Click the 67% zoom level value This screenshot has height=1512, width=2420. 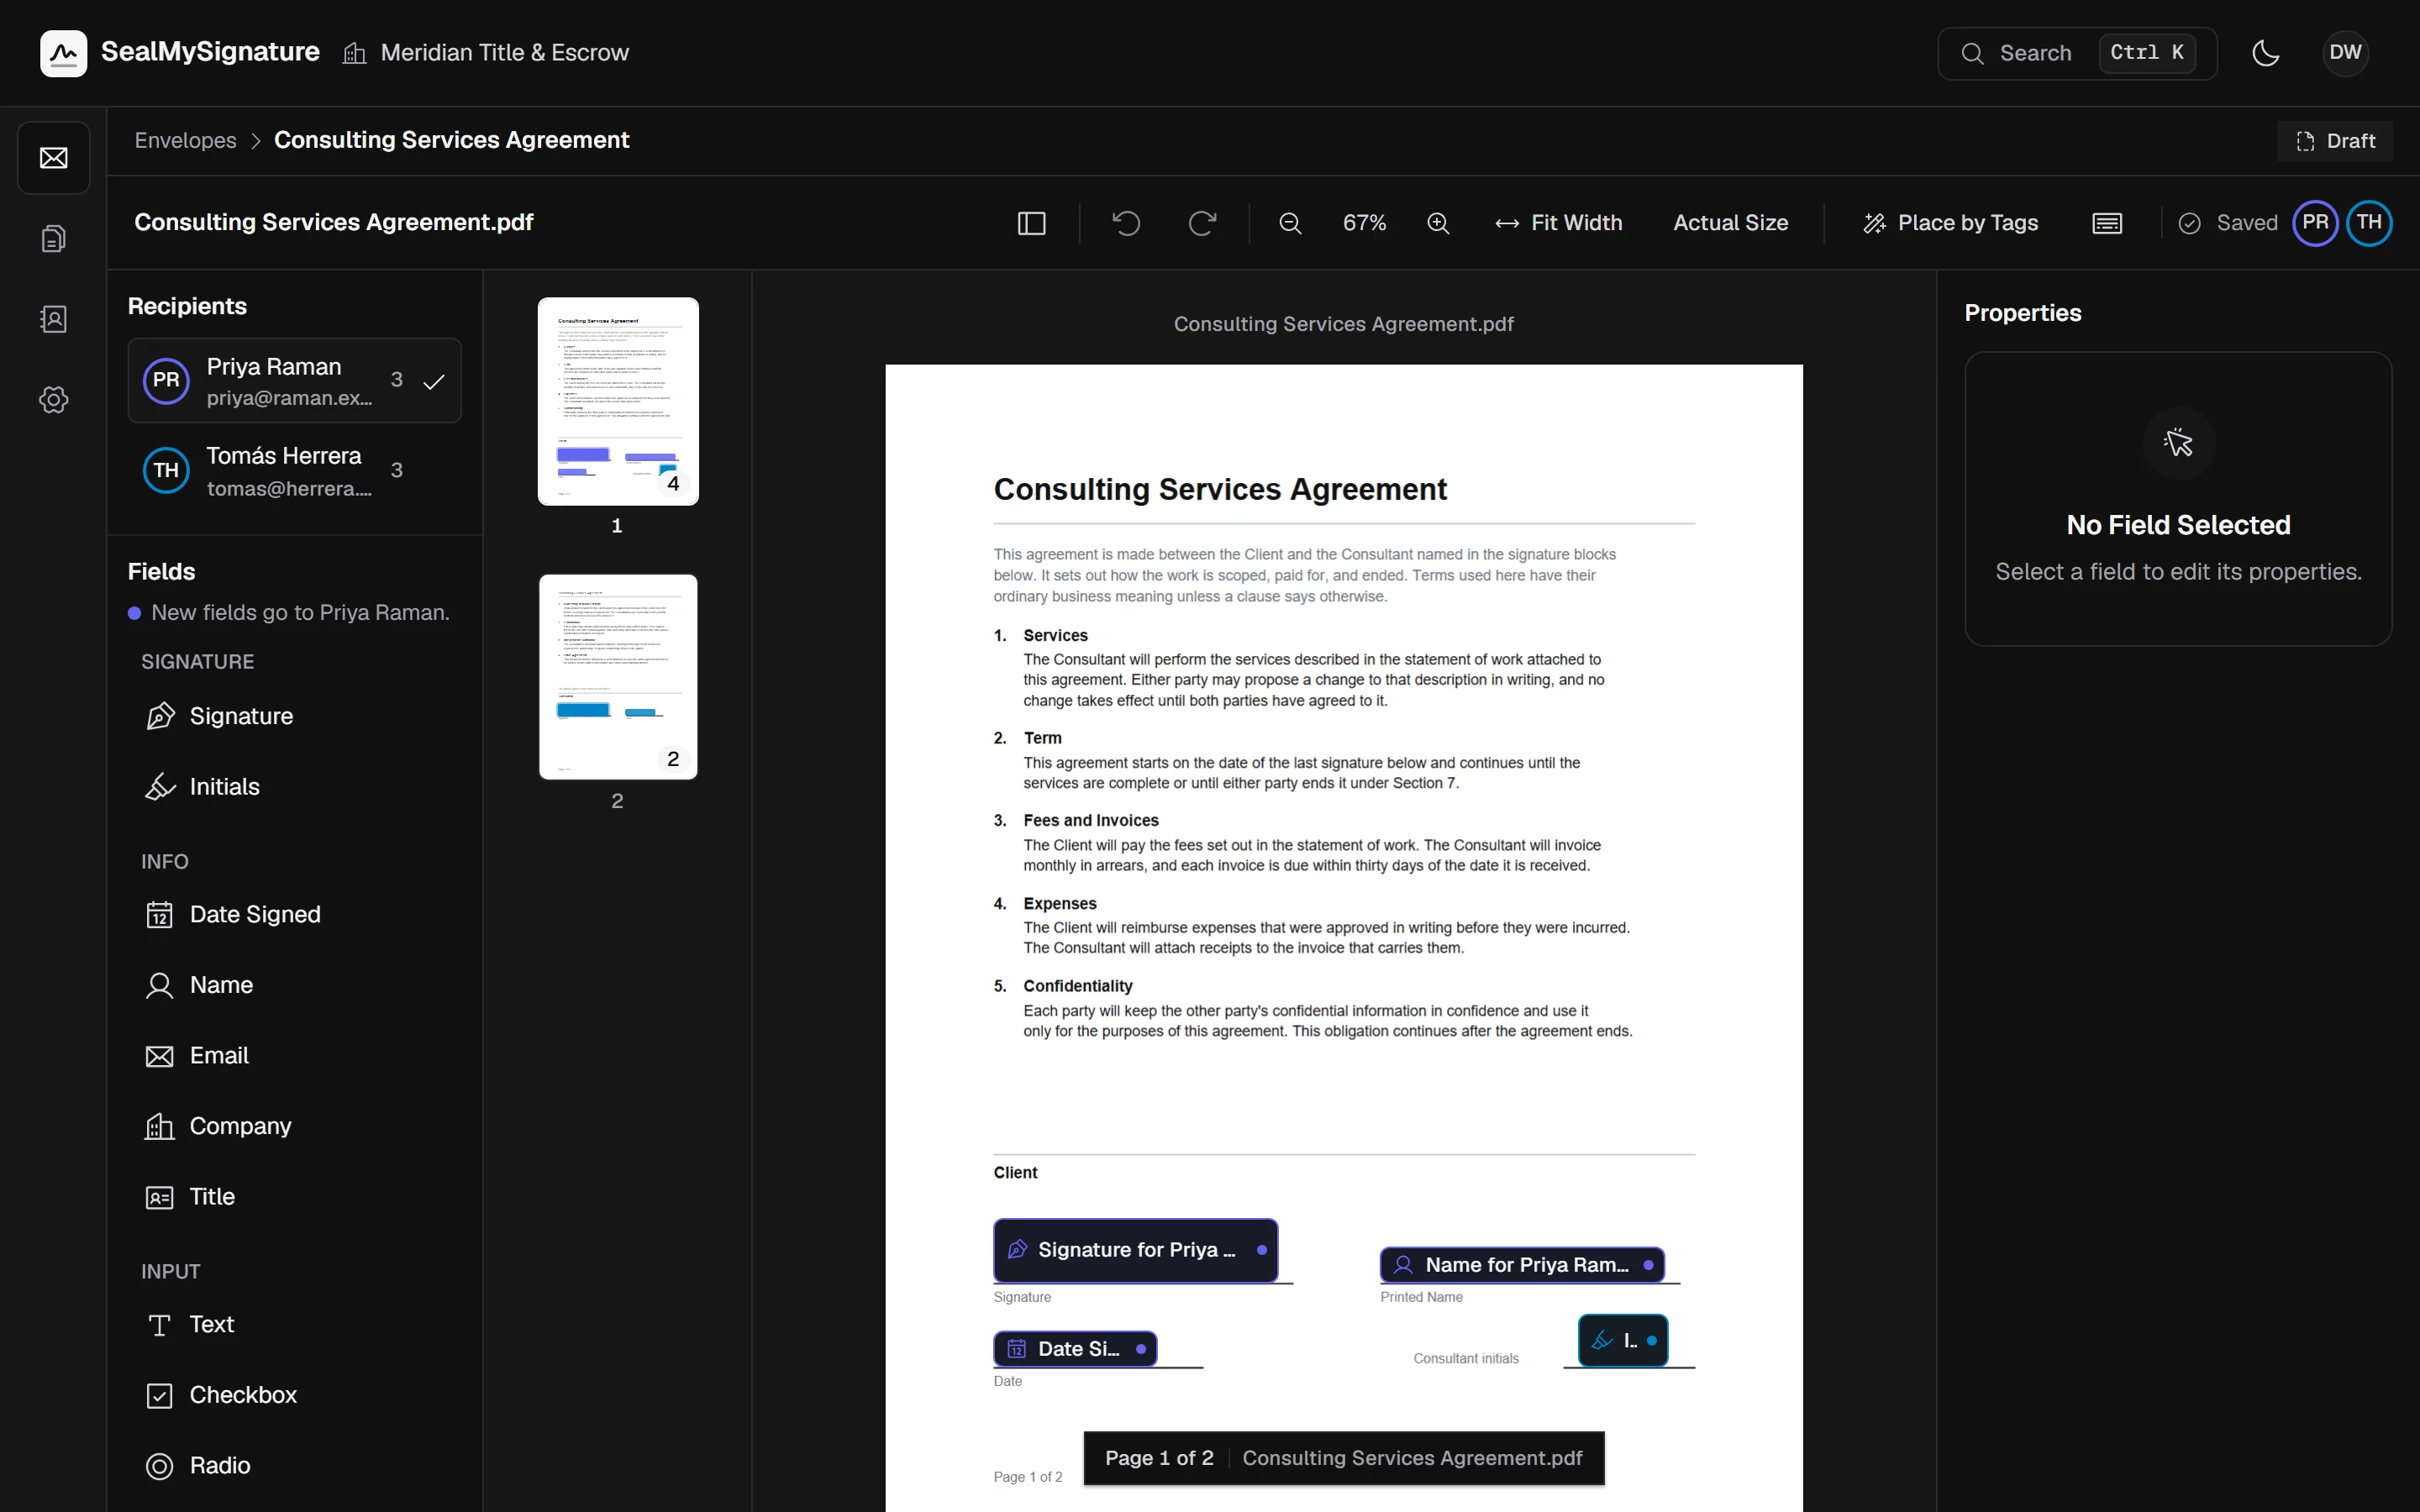(x=1364, y=223)
